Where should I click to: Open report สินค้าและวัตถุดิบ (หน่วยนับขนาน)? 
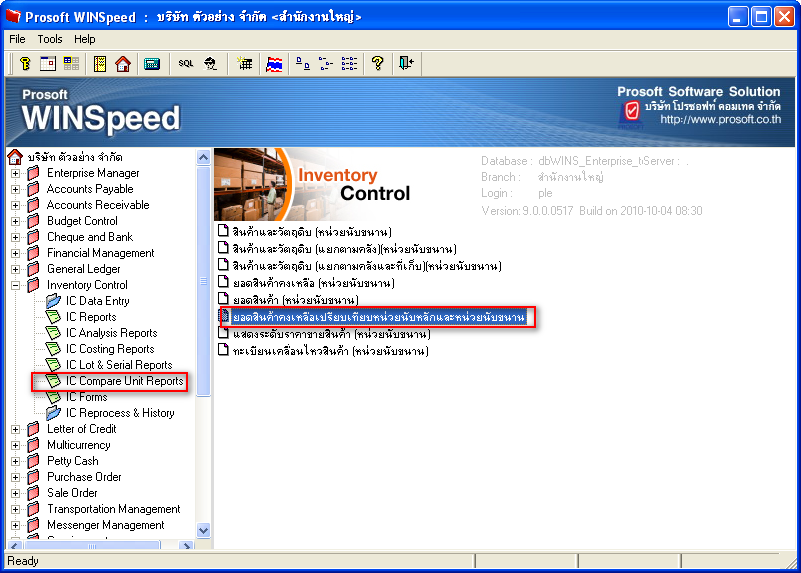pos(312,232)
